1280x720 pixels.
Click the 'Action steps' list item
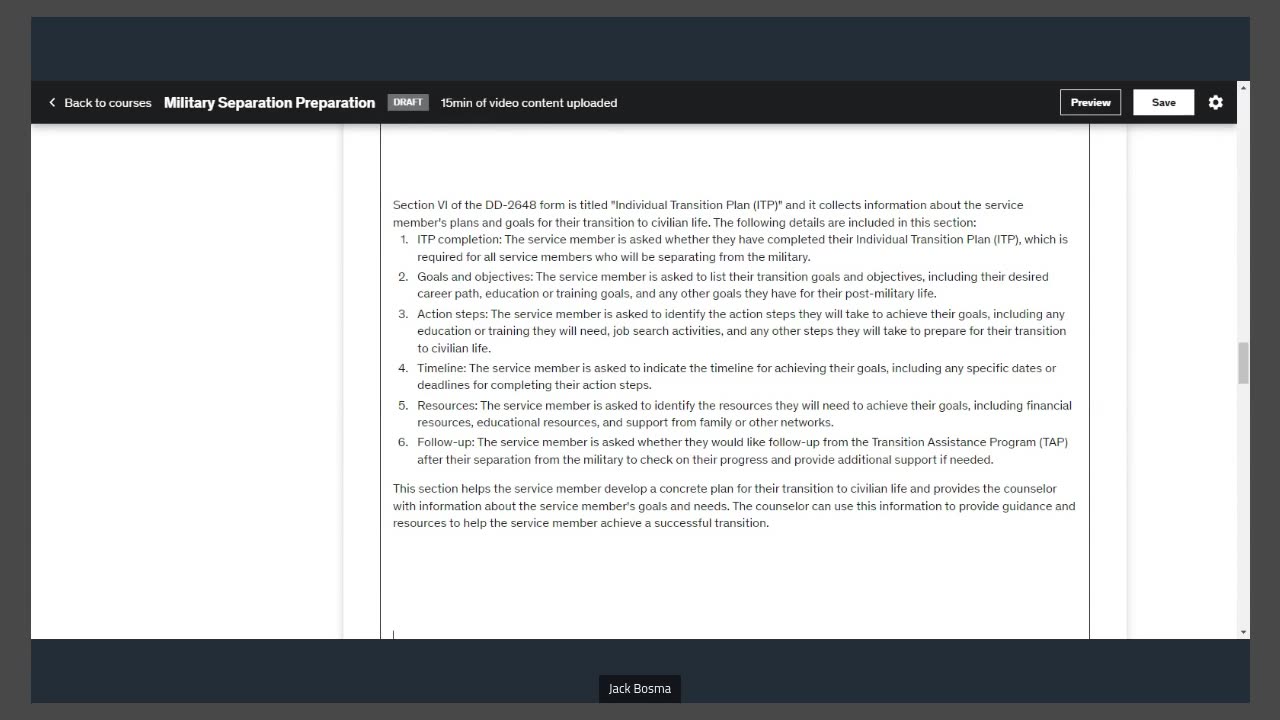point(742,331)
